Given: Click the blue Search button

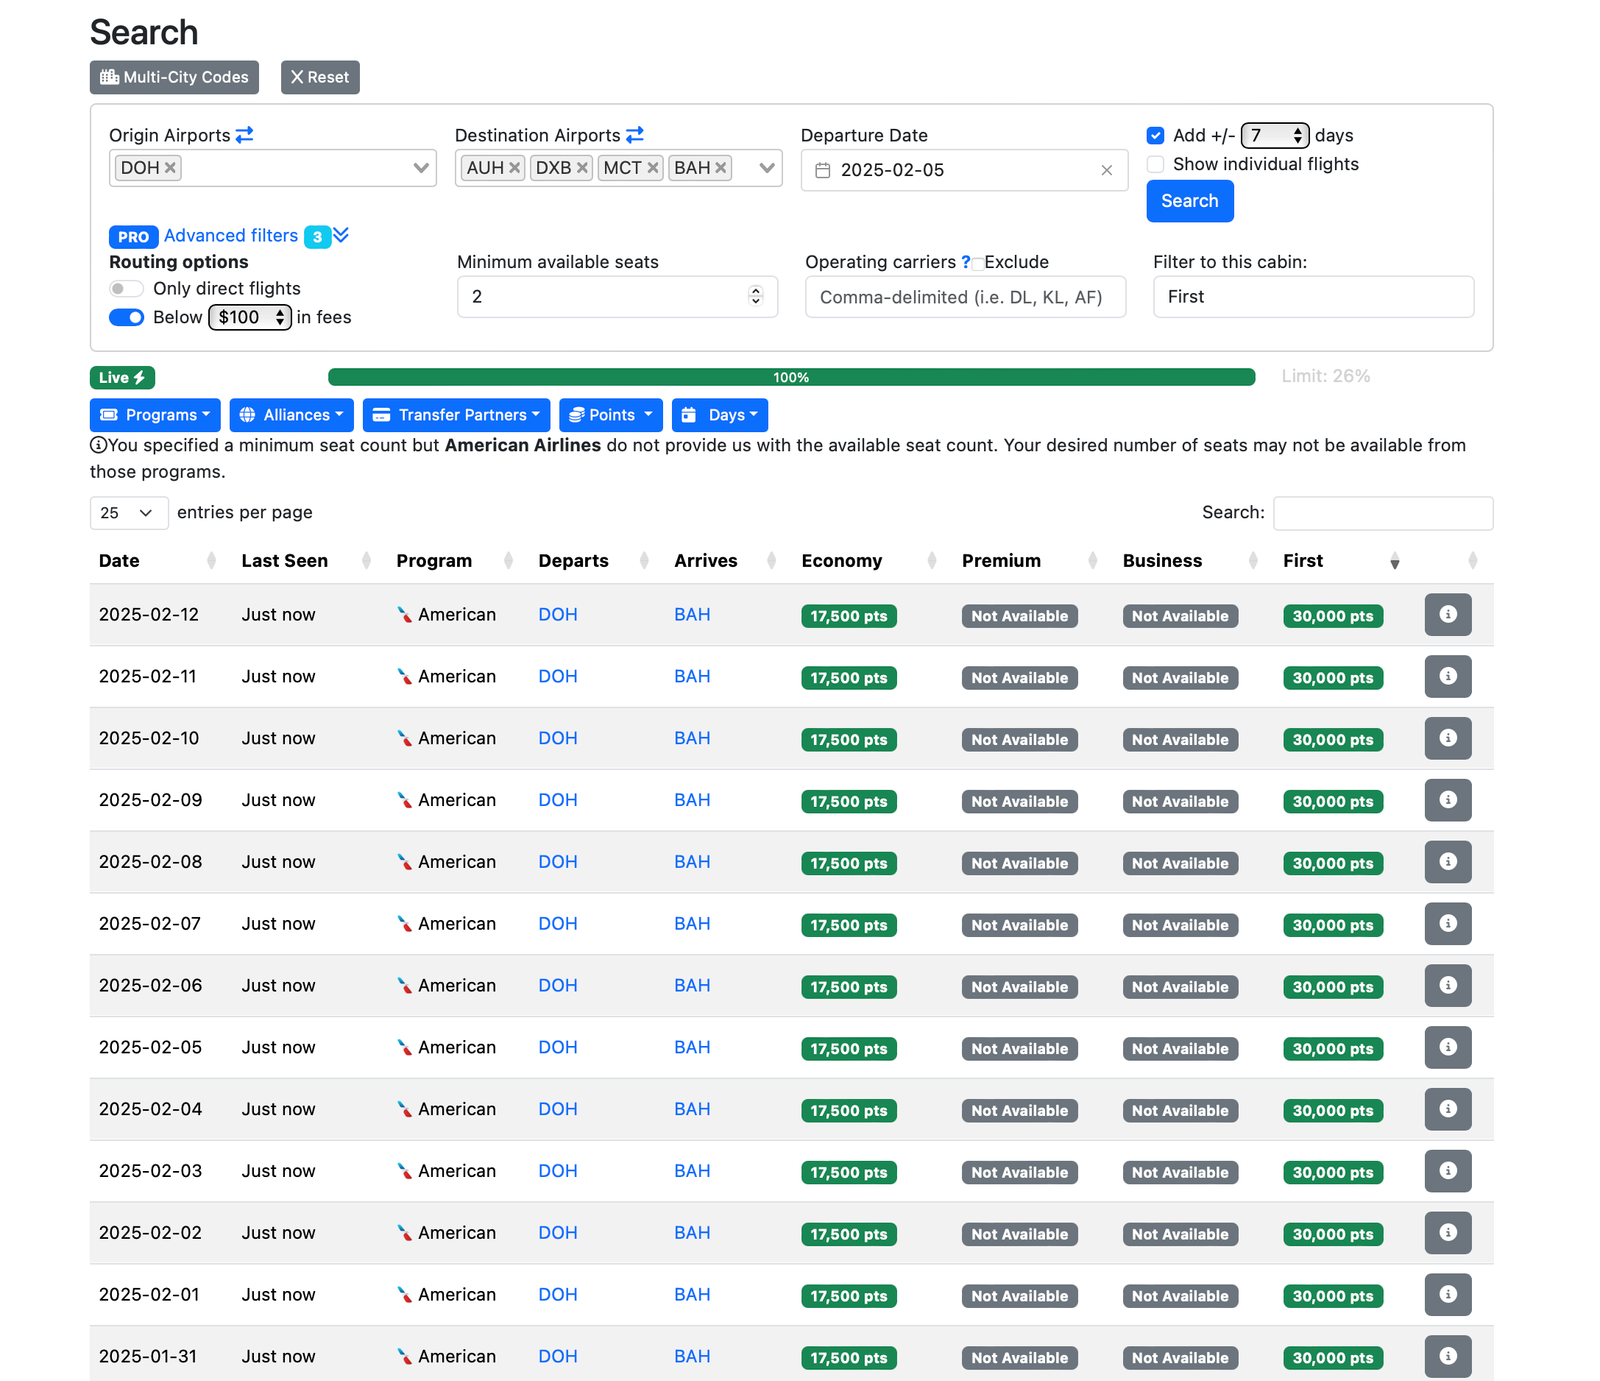Looking at the screenshot, I should point(1189,201).
